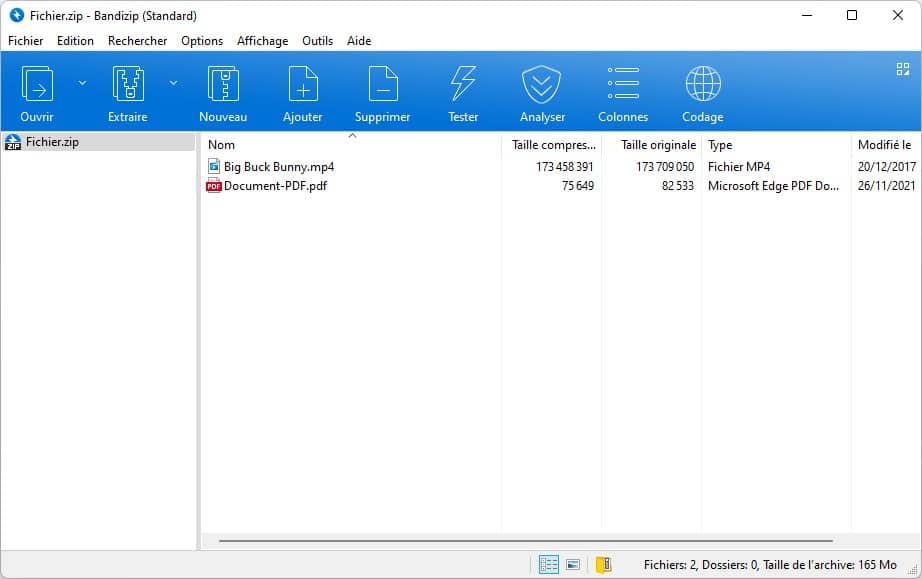Sort by the Modifié le column header

coord(886,145)
